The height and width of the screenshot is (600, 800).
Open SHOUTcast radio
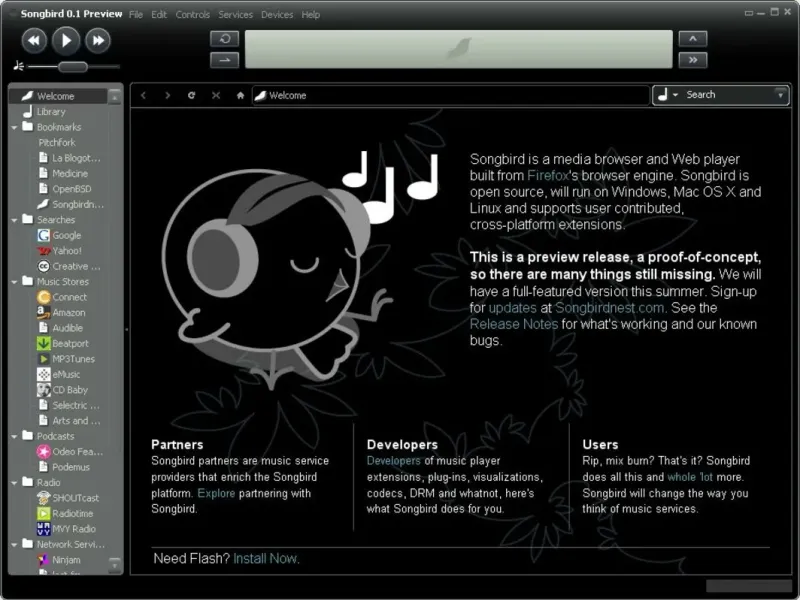68,498
